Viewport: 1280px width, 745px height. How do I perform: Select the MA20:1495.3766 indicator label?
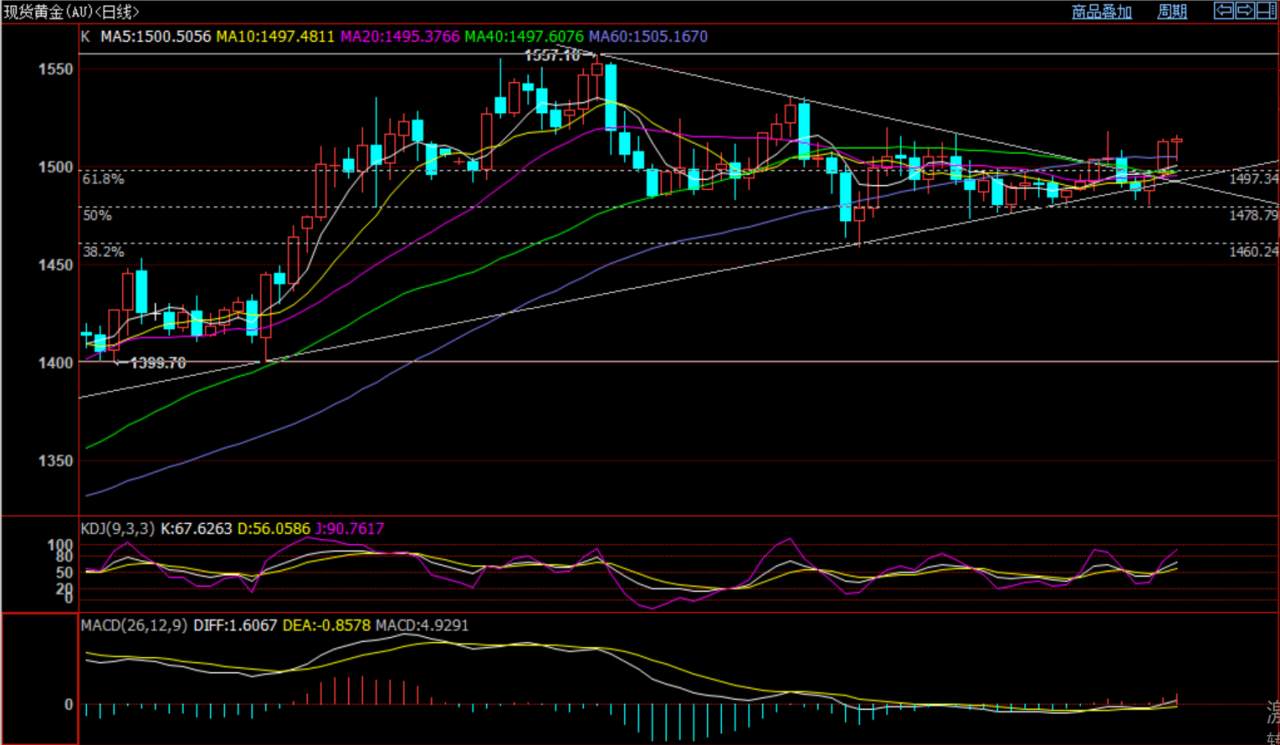(400, 36)
